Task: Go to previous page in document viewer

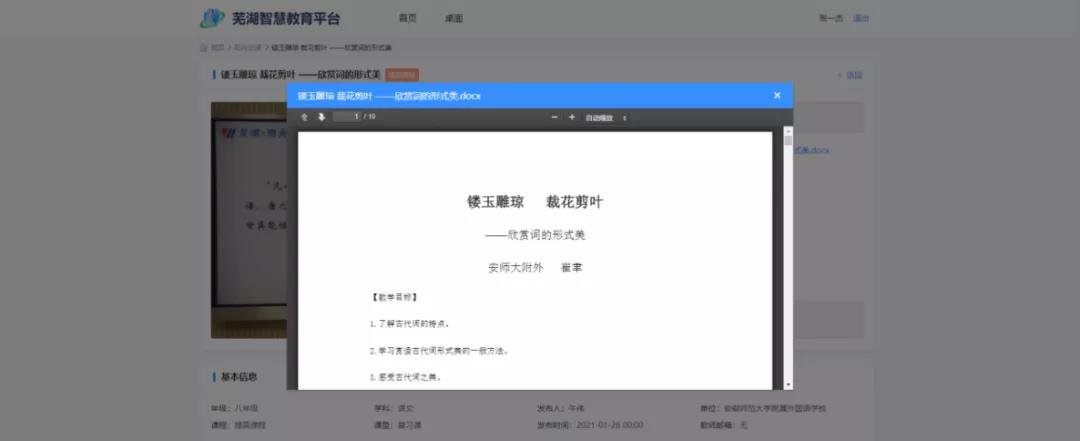Action: (305, 117)
